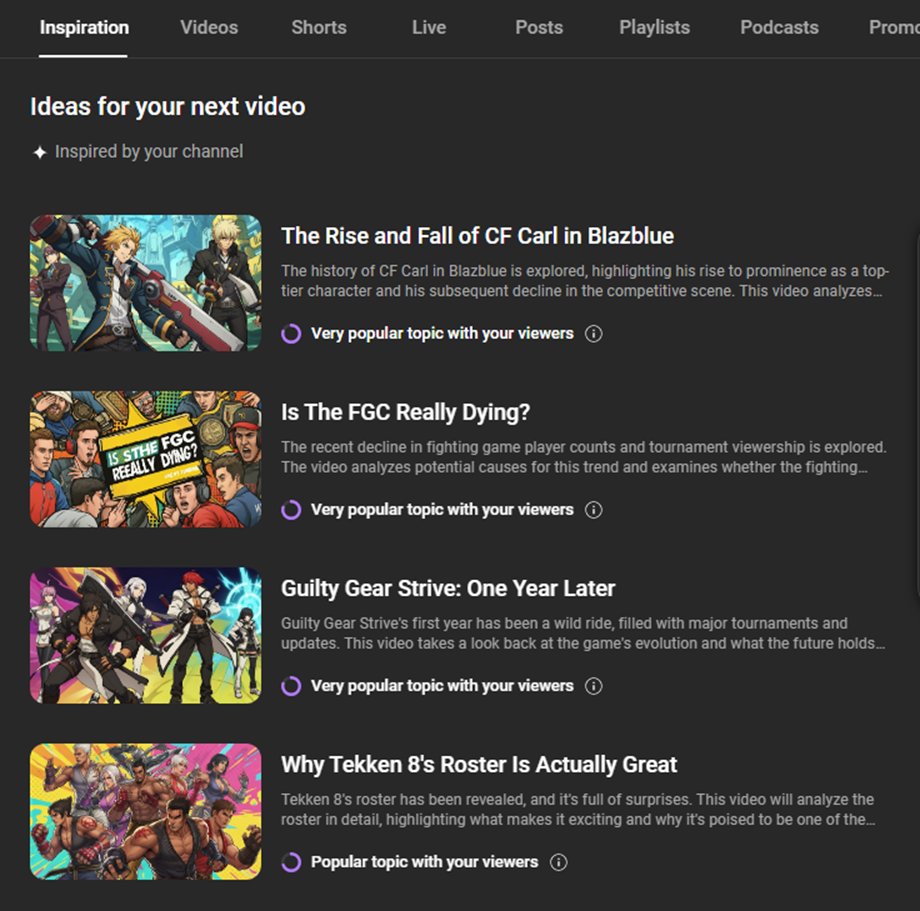The height and width of the screenshot is (911, 920).
Task: Click Popular topic label under Tekken 8
Action: coord(424,862)
